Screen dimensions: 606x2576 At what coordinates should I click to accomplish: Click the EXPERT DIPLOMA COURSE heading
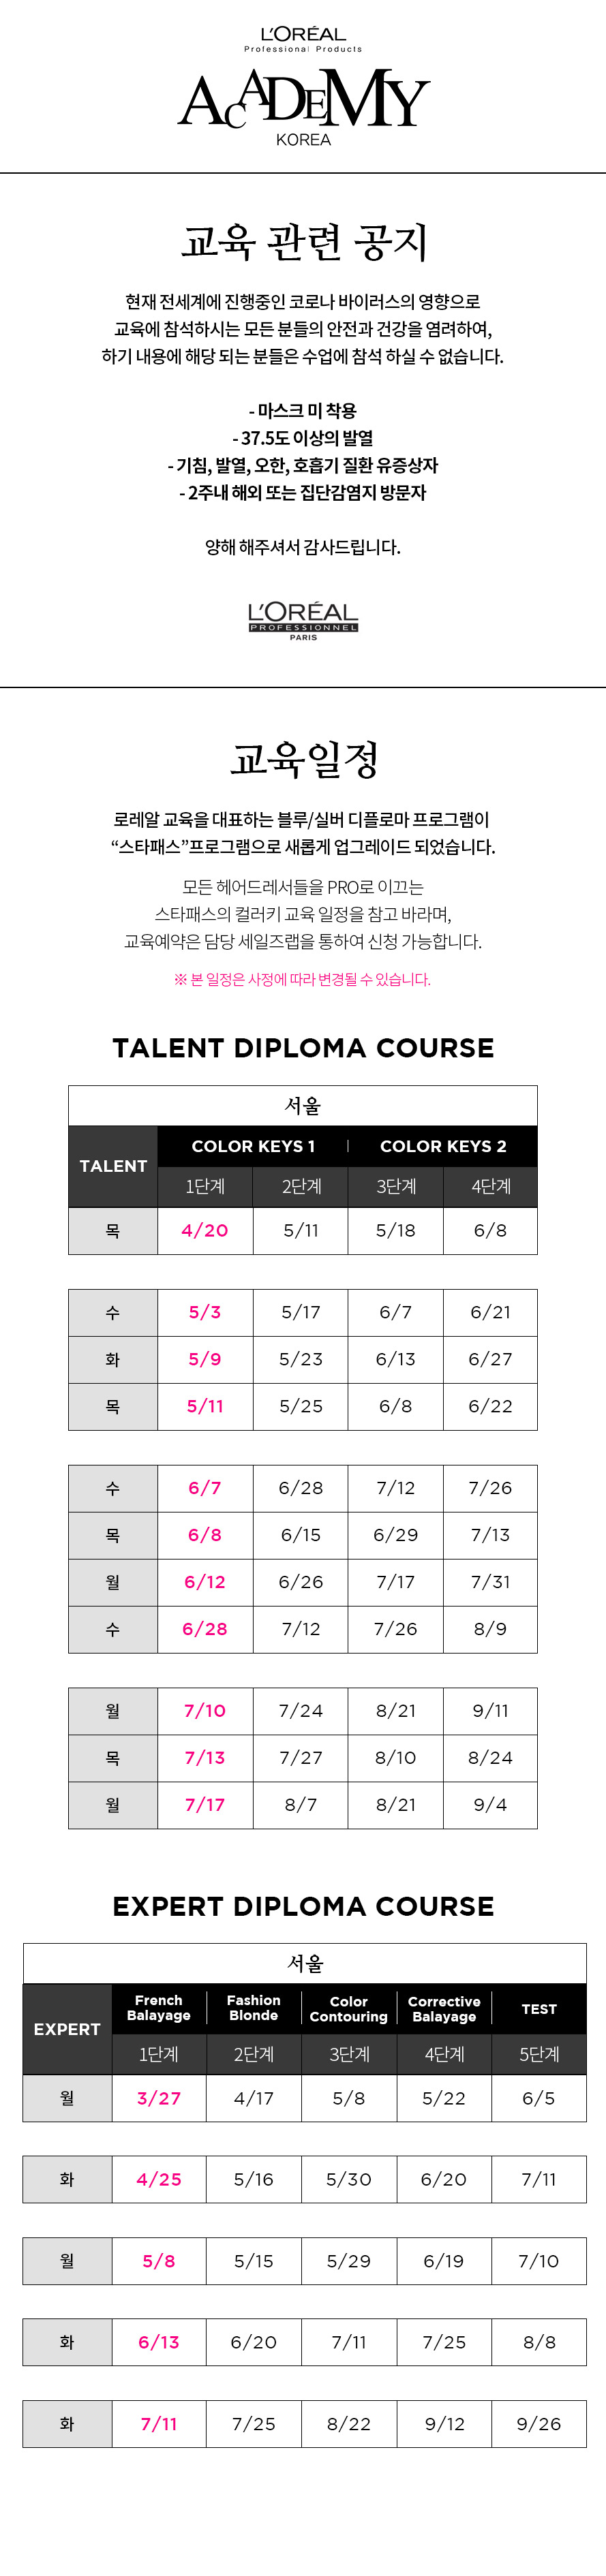(303, 1906)
